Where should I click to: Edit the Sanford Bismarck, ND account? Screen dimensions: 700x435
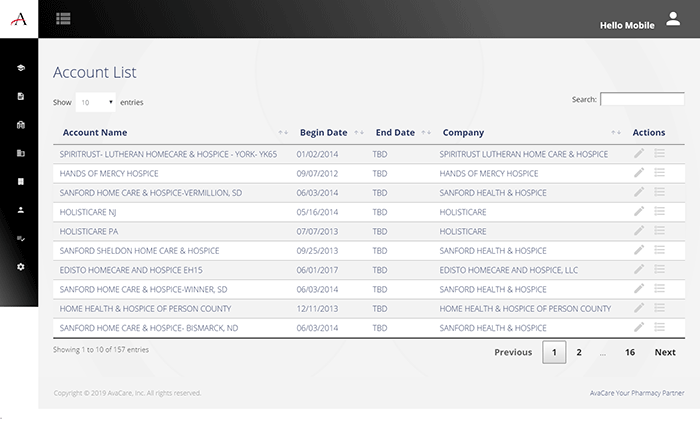pos(639,327)
